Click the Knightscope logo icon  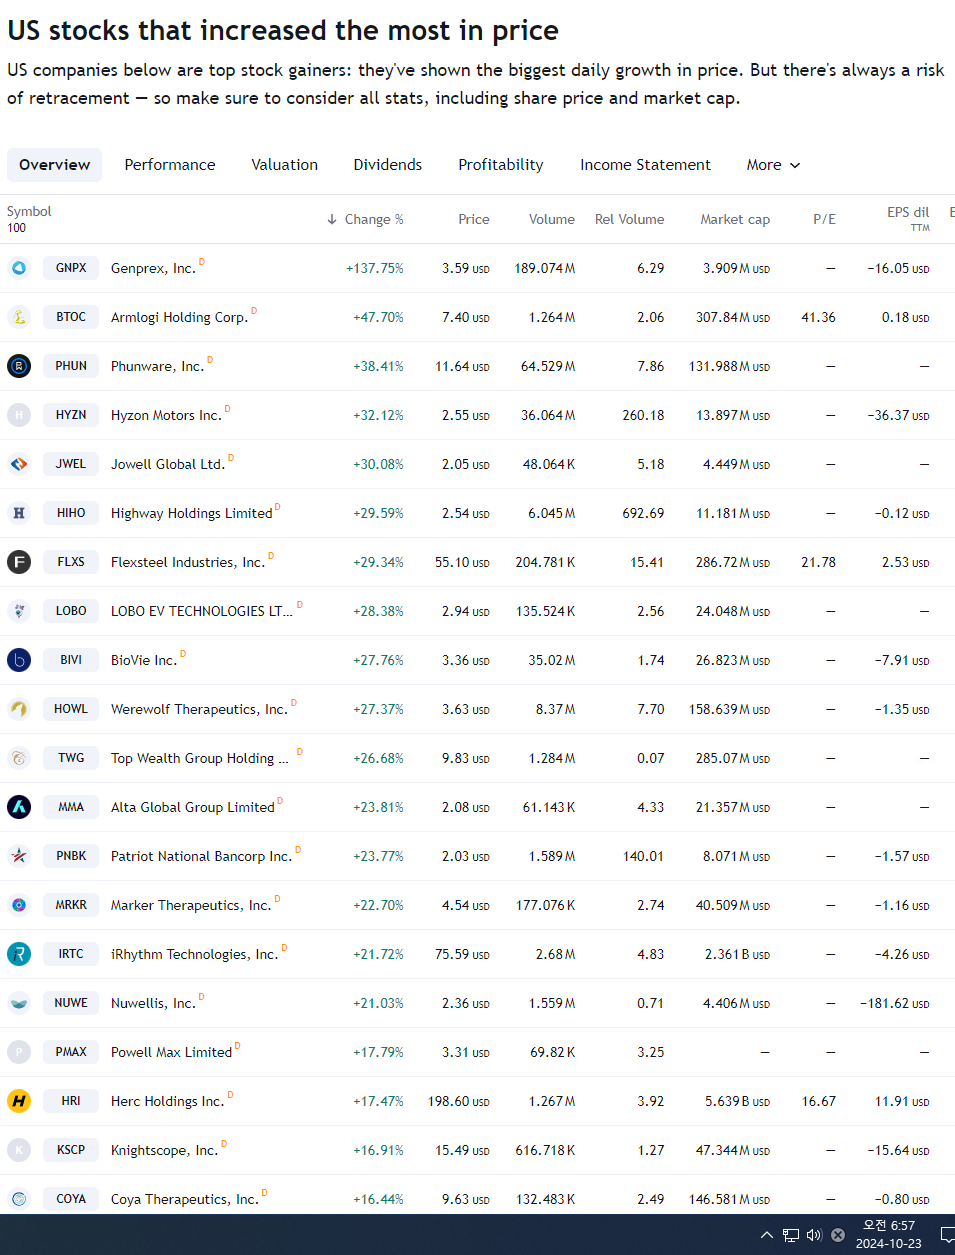pos(19,1150)
